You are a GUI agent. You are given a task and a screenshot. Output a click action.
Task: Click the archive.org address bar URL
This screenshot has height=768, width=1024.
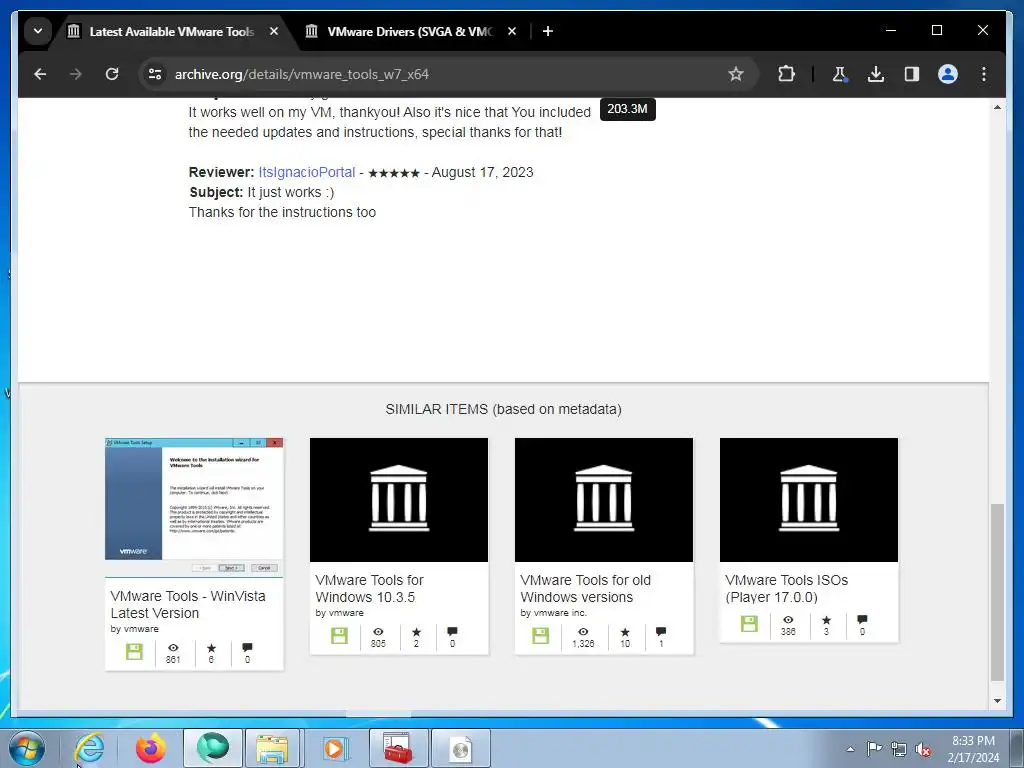click(x=302, y=74)
